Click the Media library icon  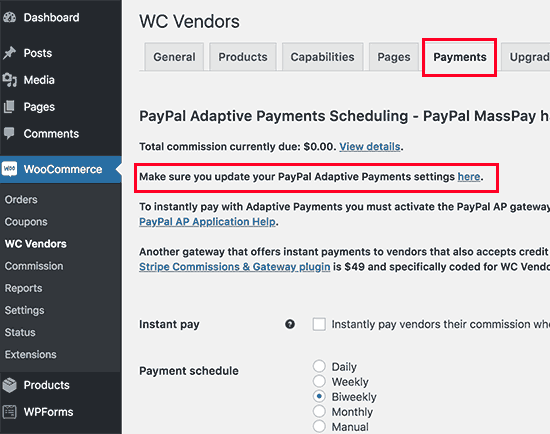click(9, 80)
